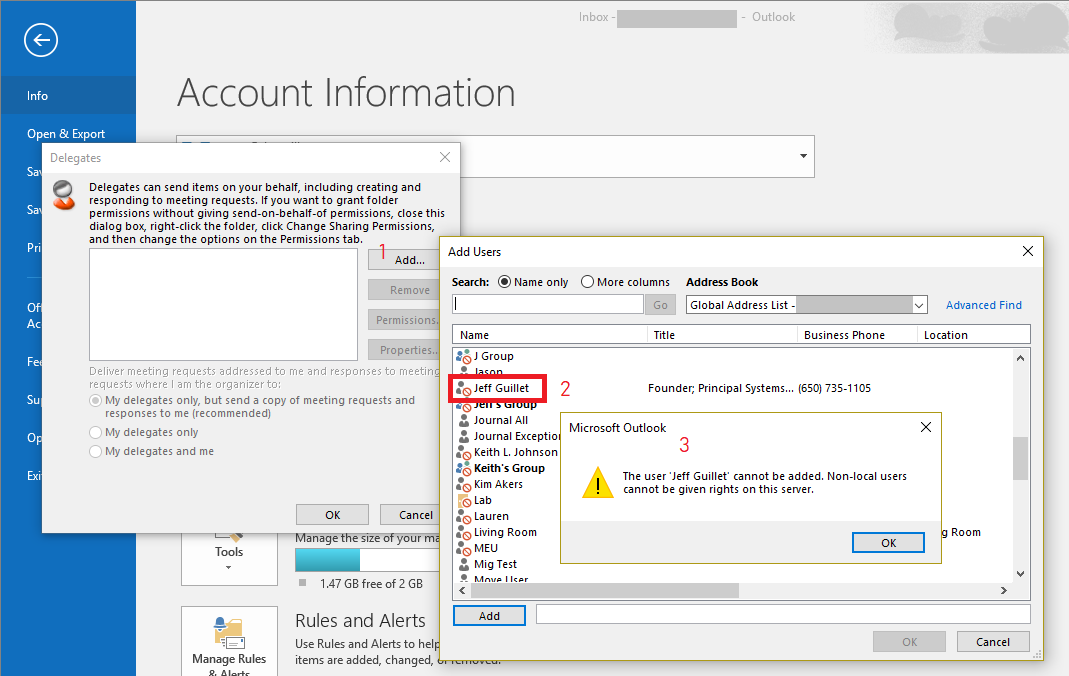The height and width of the screenshot is (676, 1069).
Task: Select J Group in the list
Action: click(494, 356)
